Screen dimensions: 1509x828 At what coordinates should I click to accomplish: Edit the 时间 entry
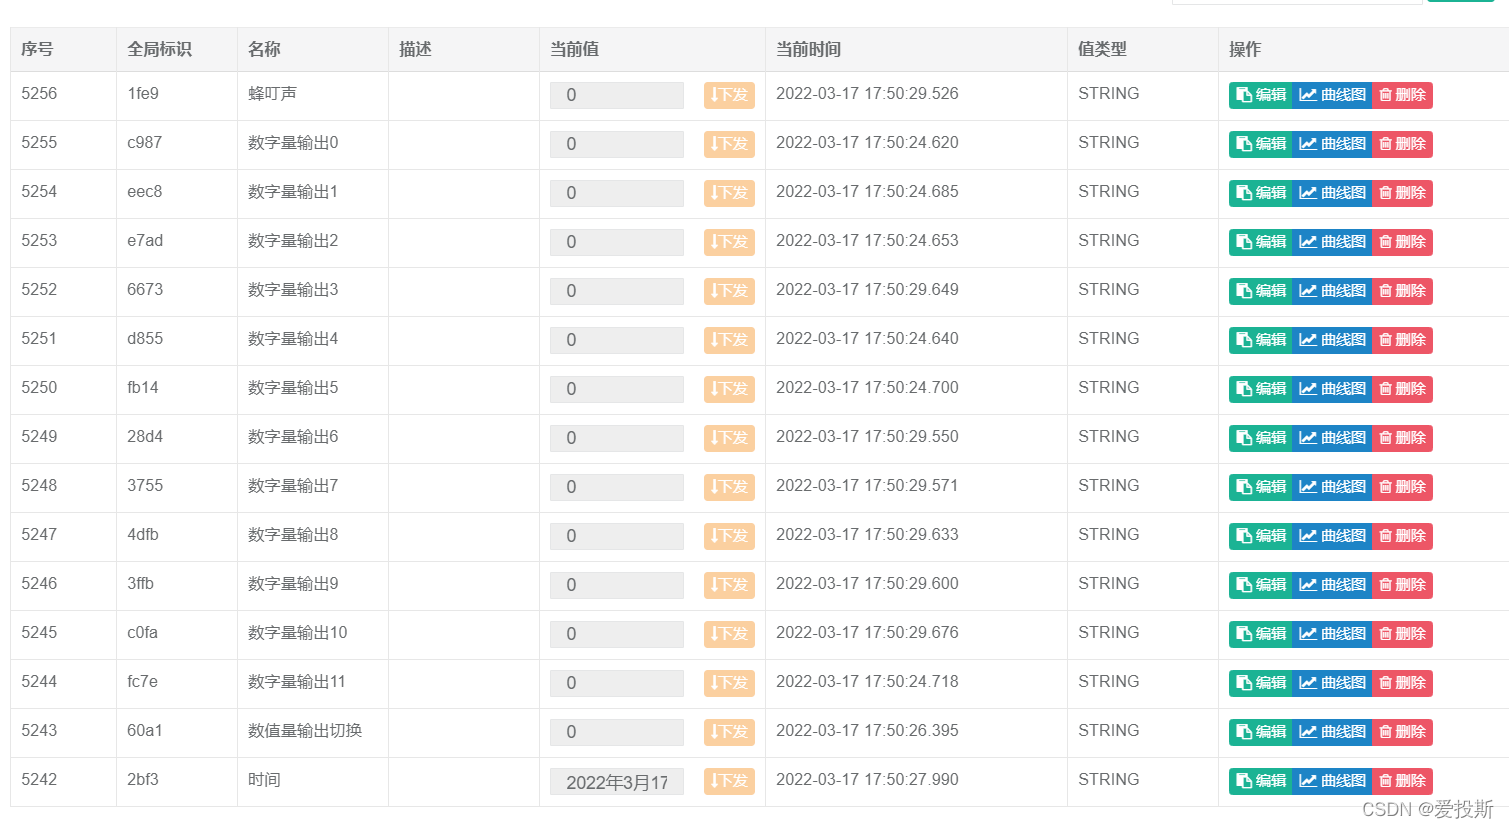pos(1260,781)
